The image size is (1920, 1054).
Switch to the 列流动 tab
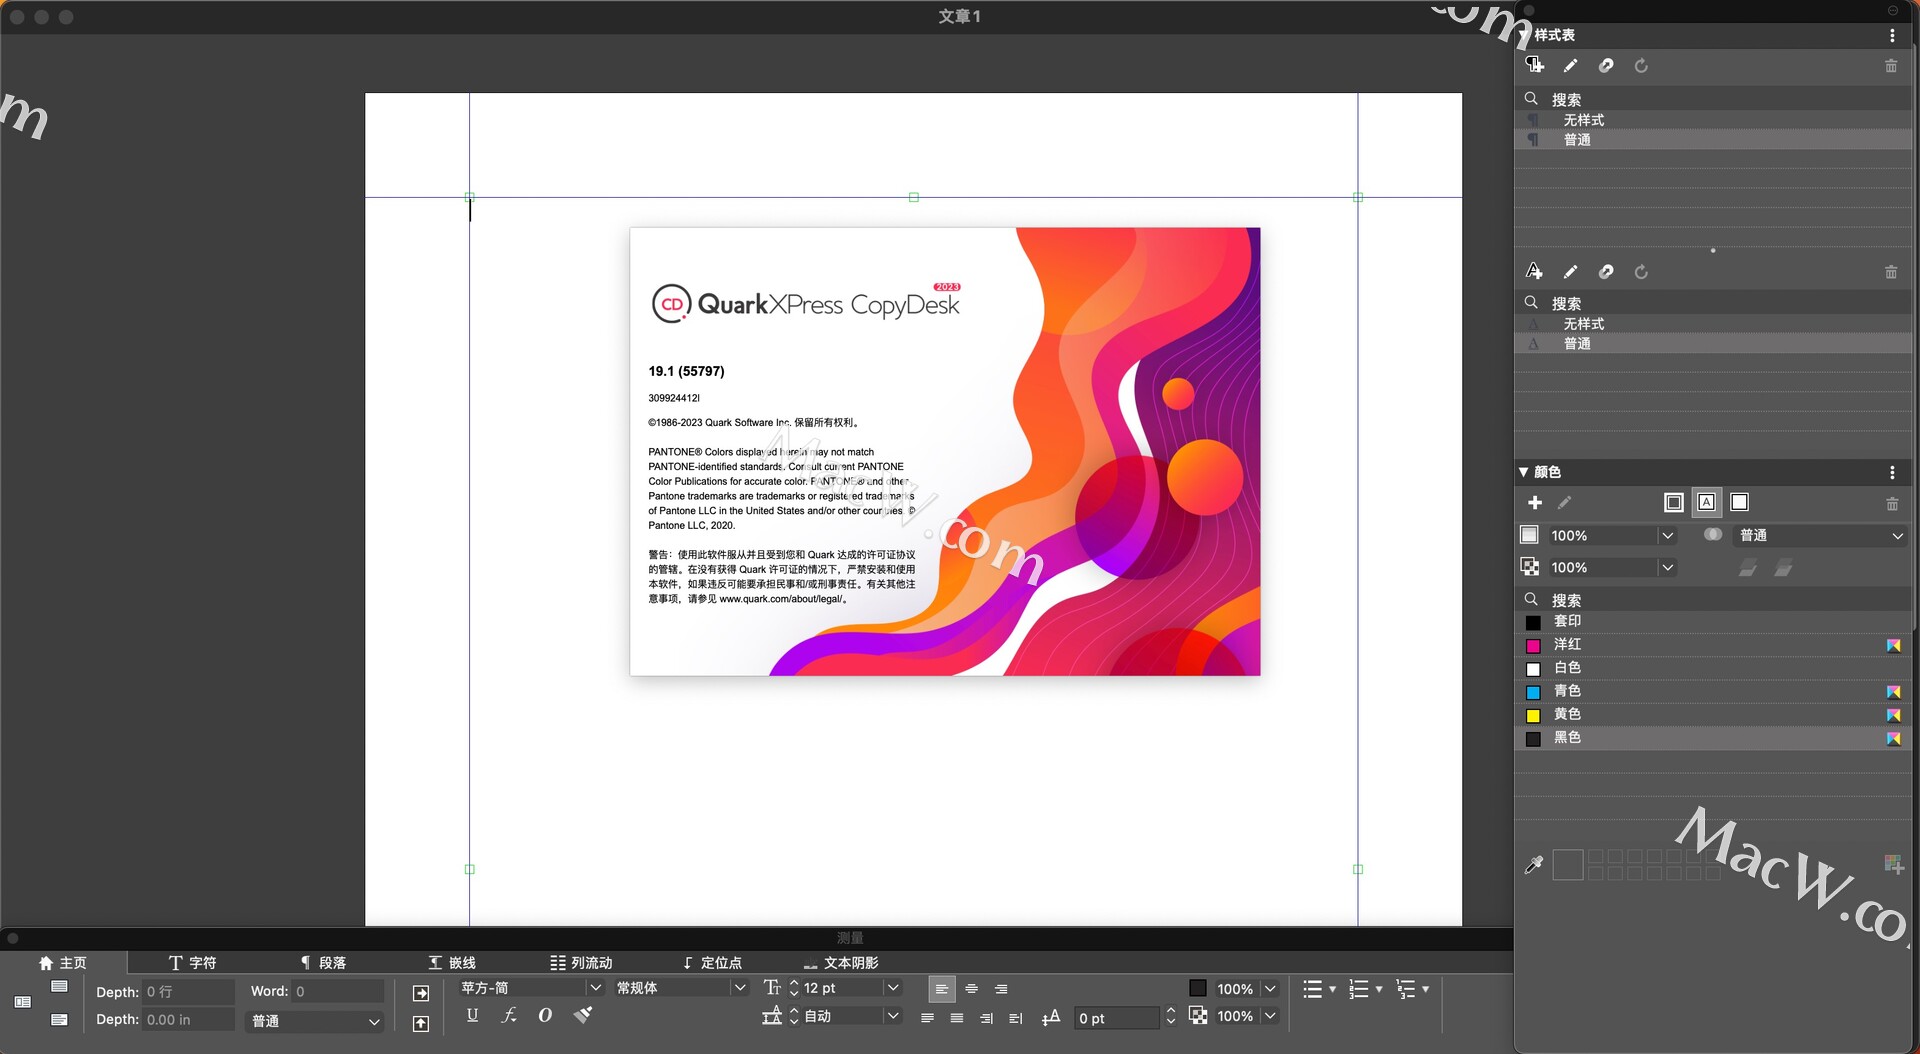(581, 963)
